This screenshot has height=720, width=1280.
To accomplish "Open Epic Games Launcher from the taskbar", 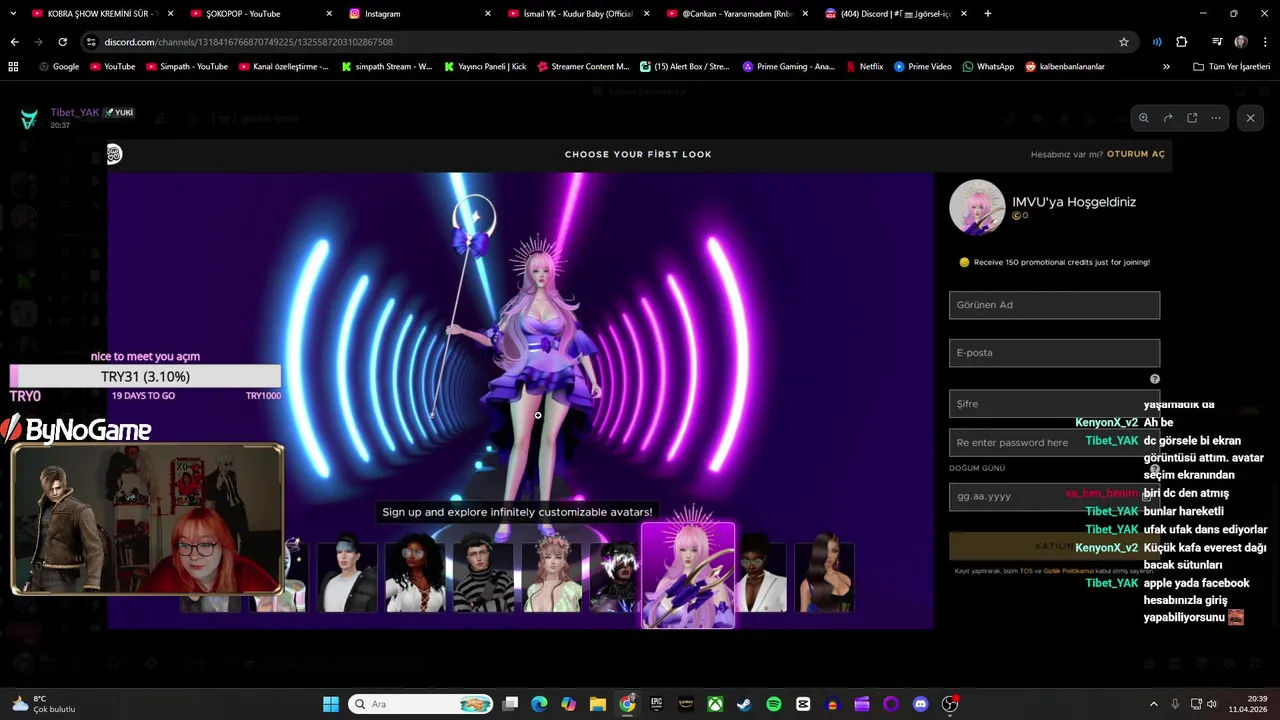I will [657, 704].
